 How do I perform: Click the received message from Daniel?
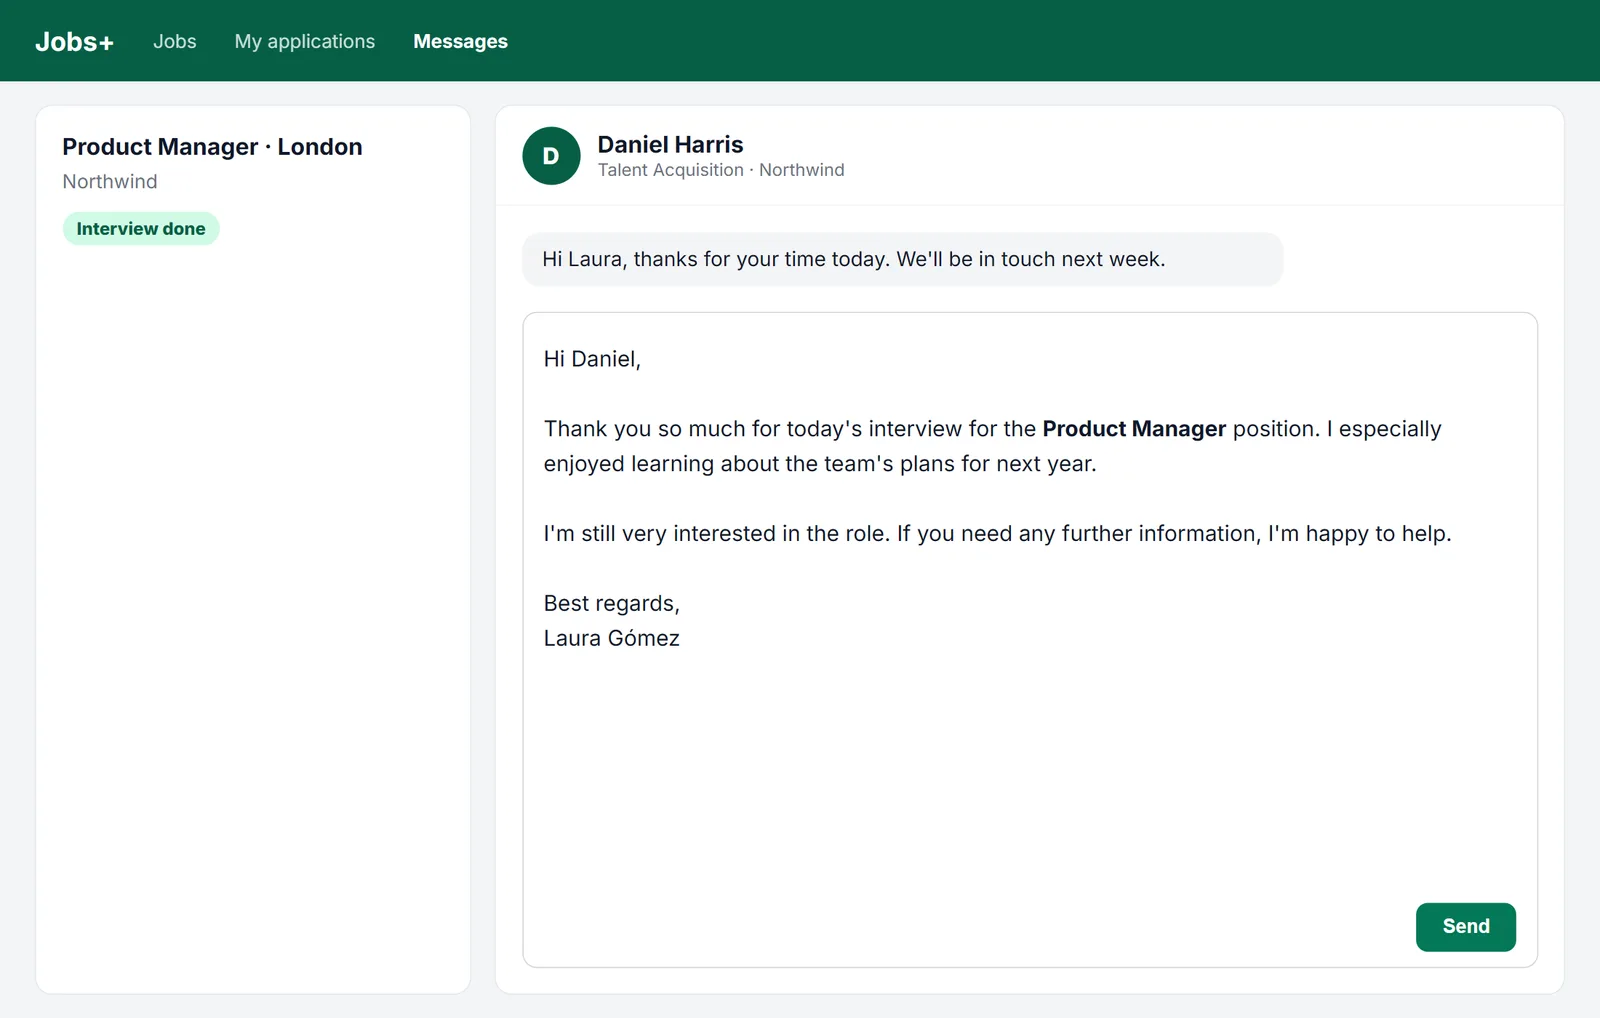[902, 259]
